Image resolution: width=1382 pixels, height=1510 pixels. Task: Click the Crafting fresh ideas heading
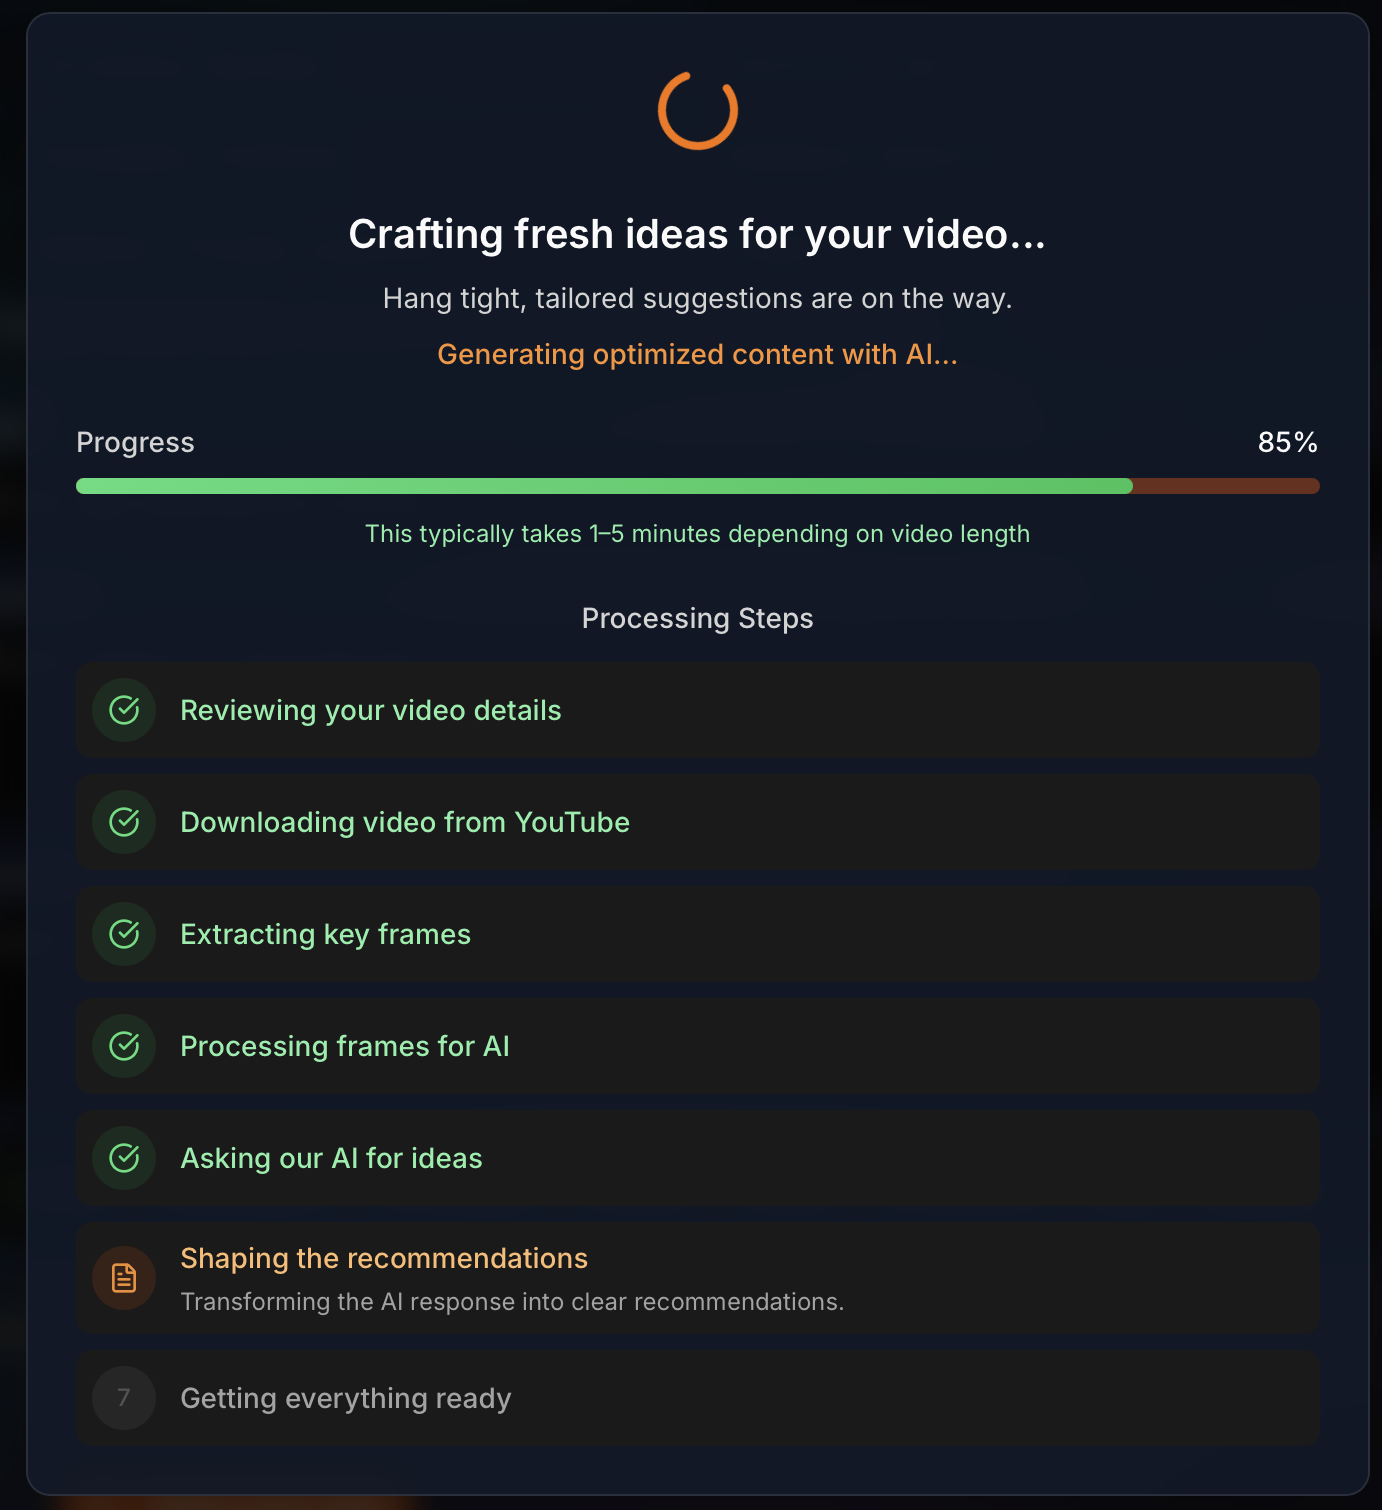[x=697, y=234]
